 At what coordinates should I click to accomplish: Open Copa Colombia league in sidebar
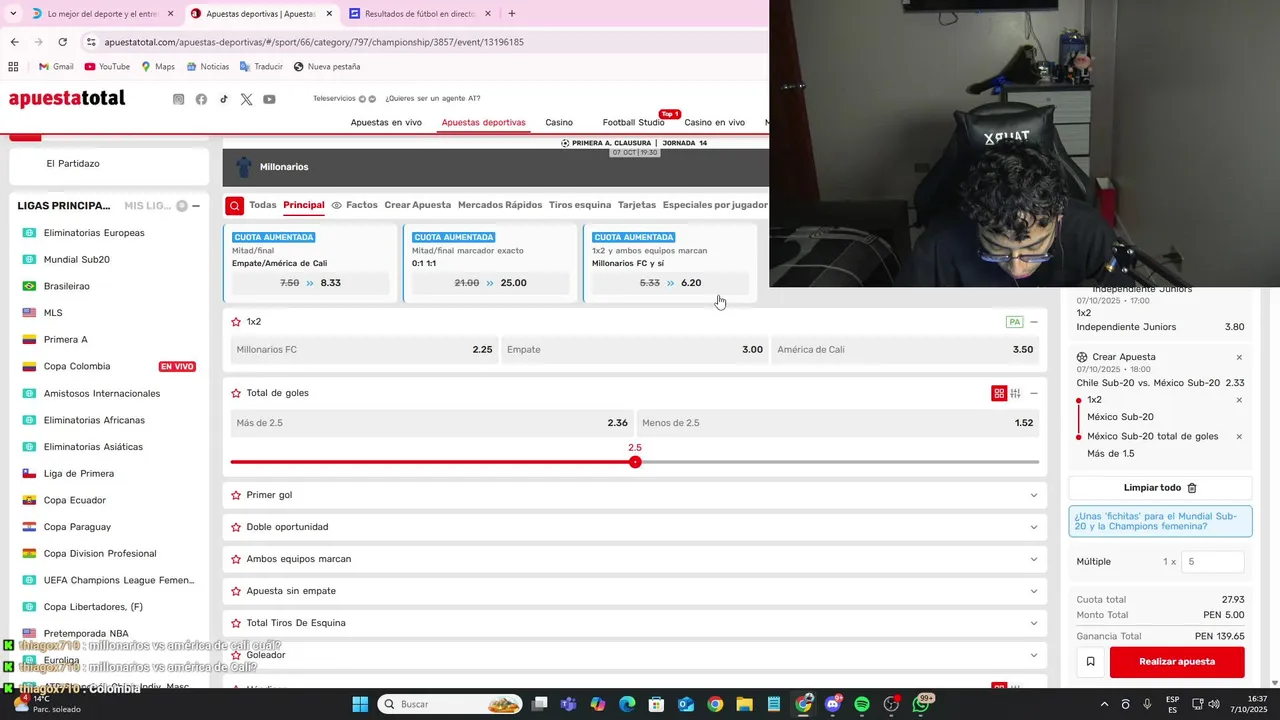tap(77, 366)
